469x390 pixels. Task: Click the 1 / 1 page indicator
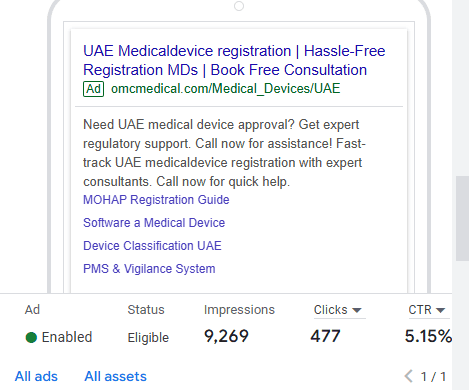[433, 377]
